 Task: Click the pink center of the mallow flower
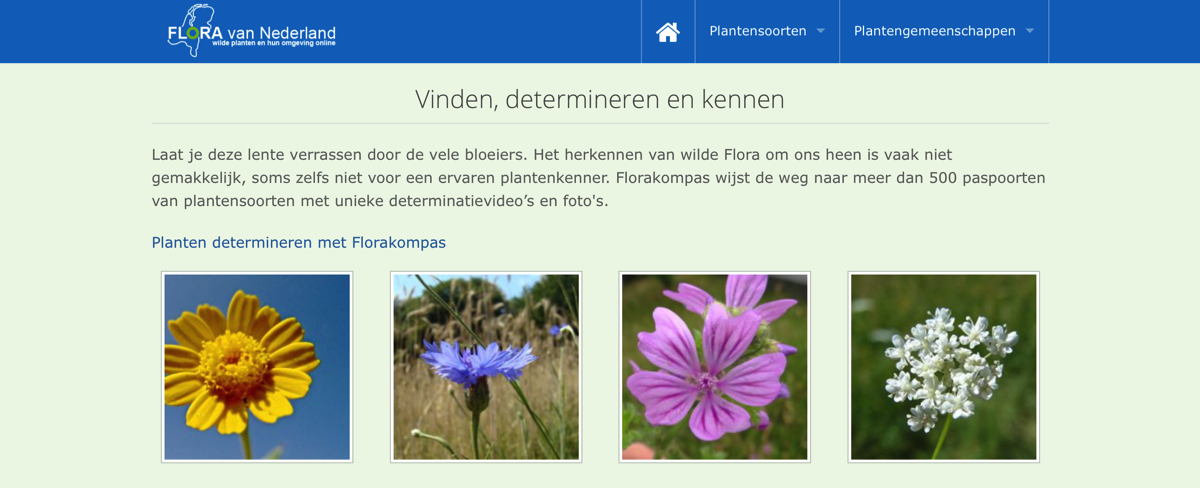pos(707,380)
